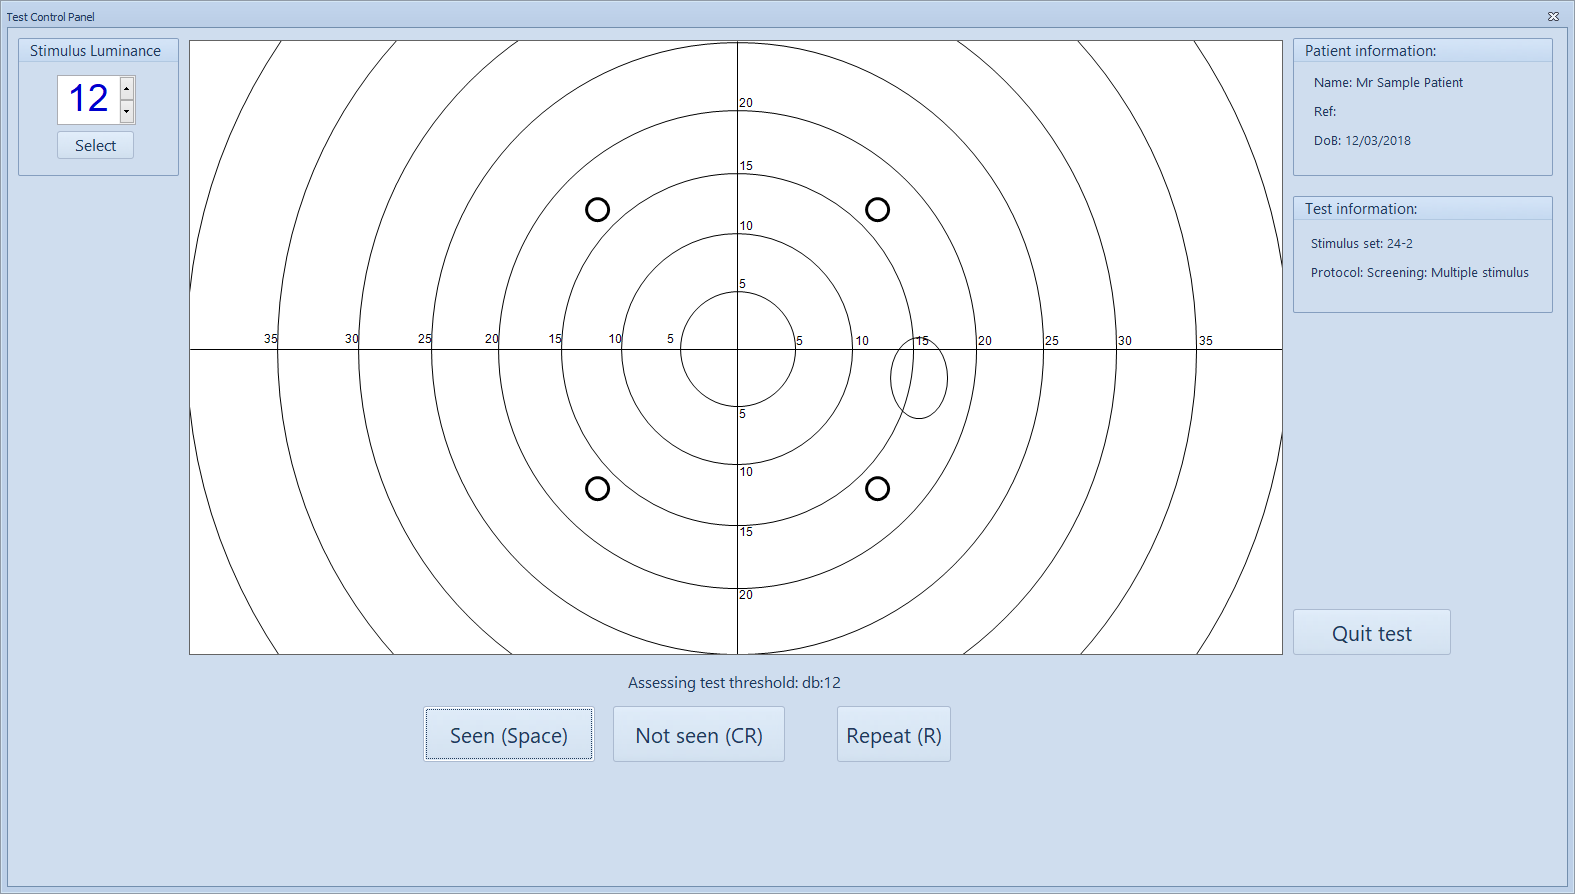The image size is (1575, 894).
Task: Decrease stimulus luminance with down arrow
Action: tap(127, 111)
